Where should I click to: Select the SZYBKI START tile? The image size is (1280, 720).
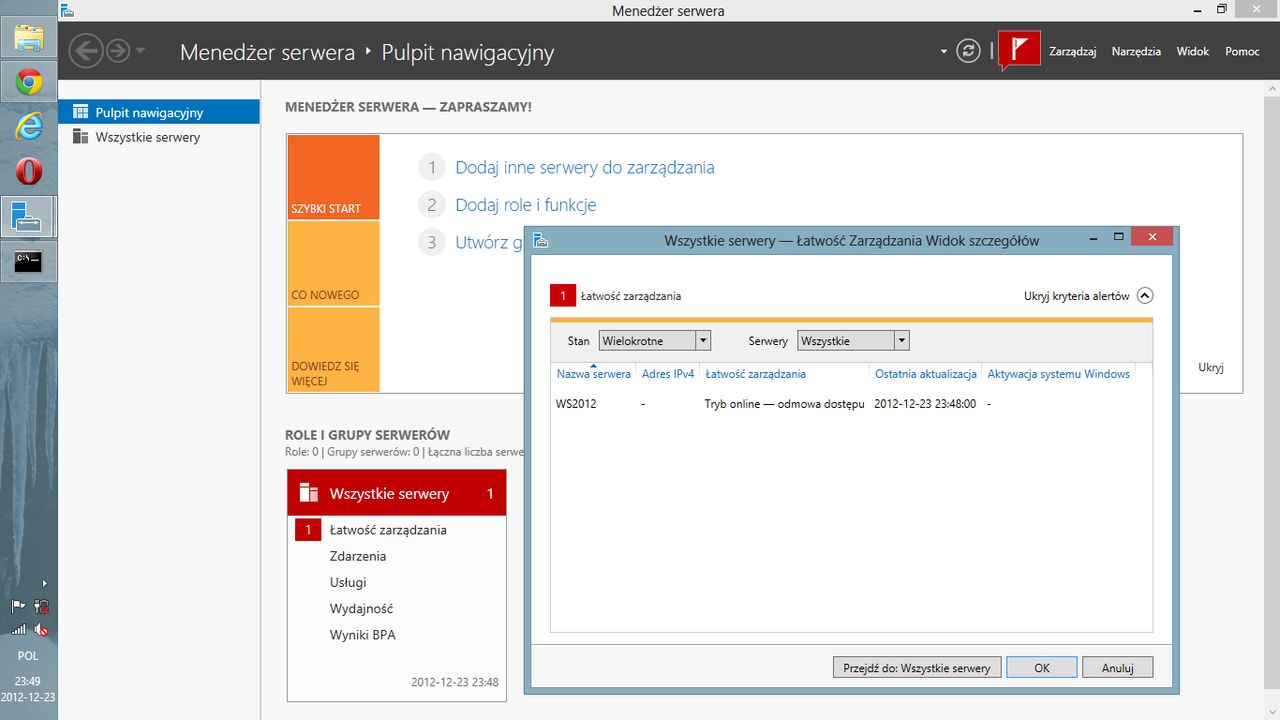pyautogui.click(x=333, y=177)
